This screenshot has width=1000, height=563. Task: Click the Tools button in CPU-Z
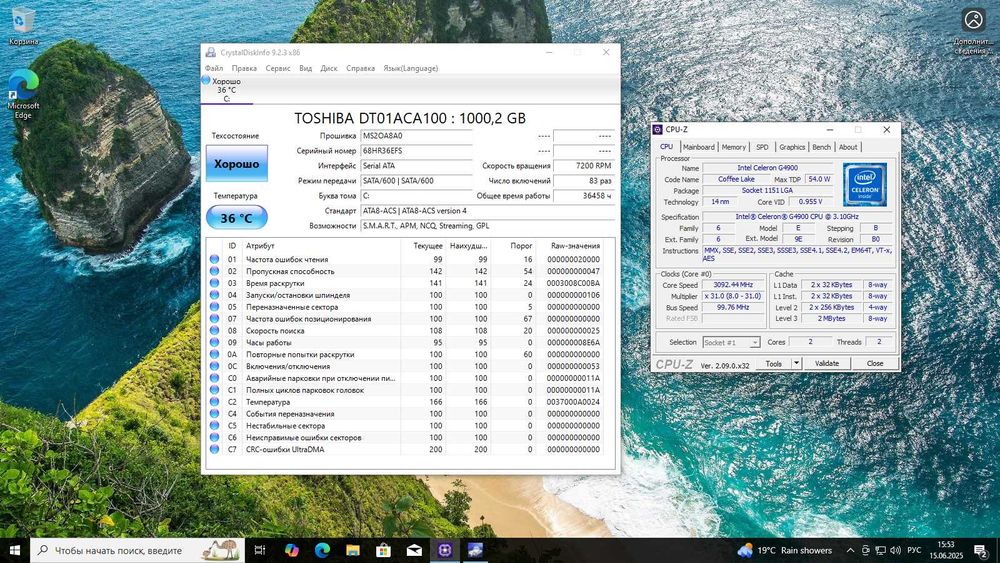[x=774, y=363]
